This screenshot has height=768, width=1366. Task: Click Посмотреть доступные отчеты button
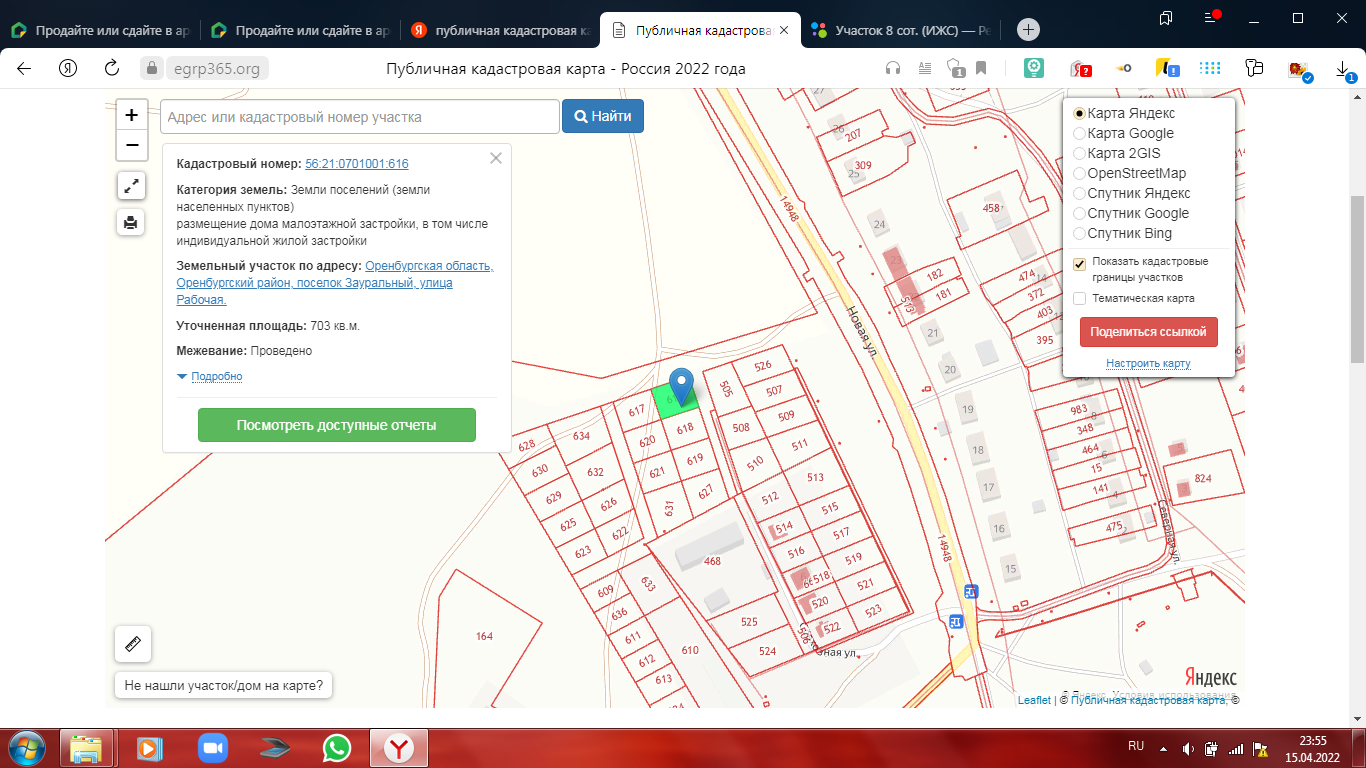(336, 425)
